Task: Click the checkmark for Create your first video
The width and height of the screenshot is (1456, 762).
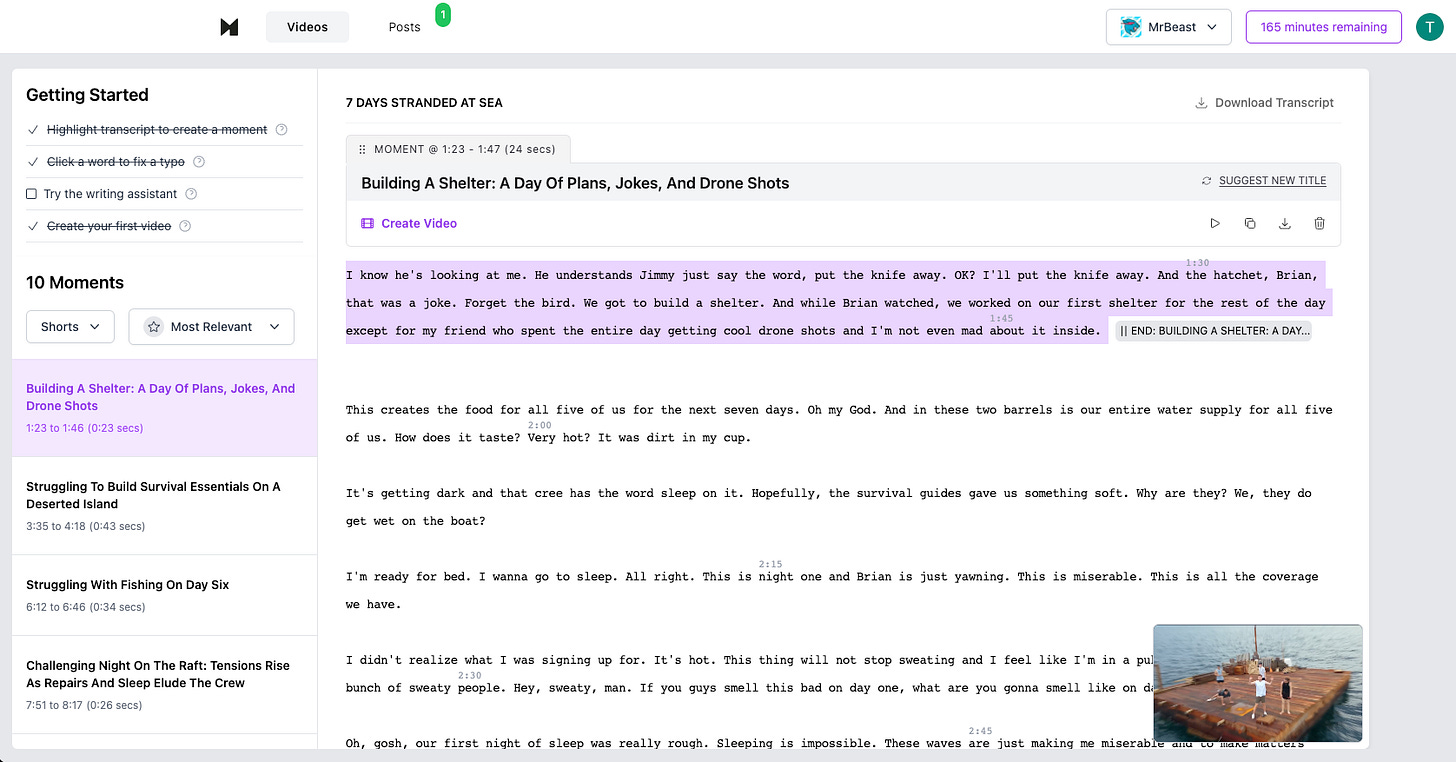Action: pyautogui.click(x=33, y=226)
